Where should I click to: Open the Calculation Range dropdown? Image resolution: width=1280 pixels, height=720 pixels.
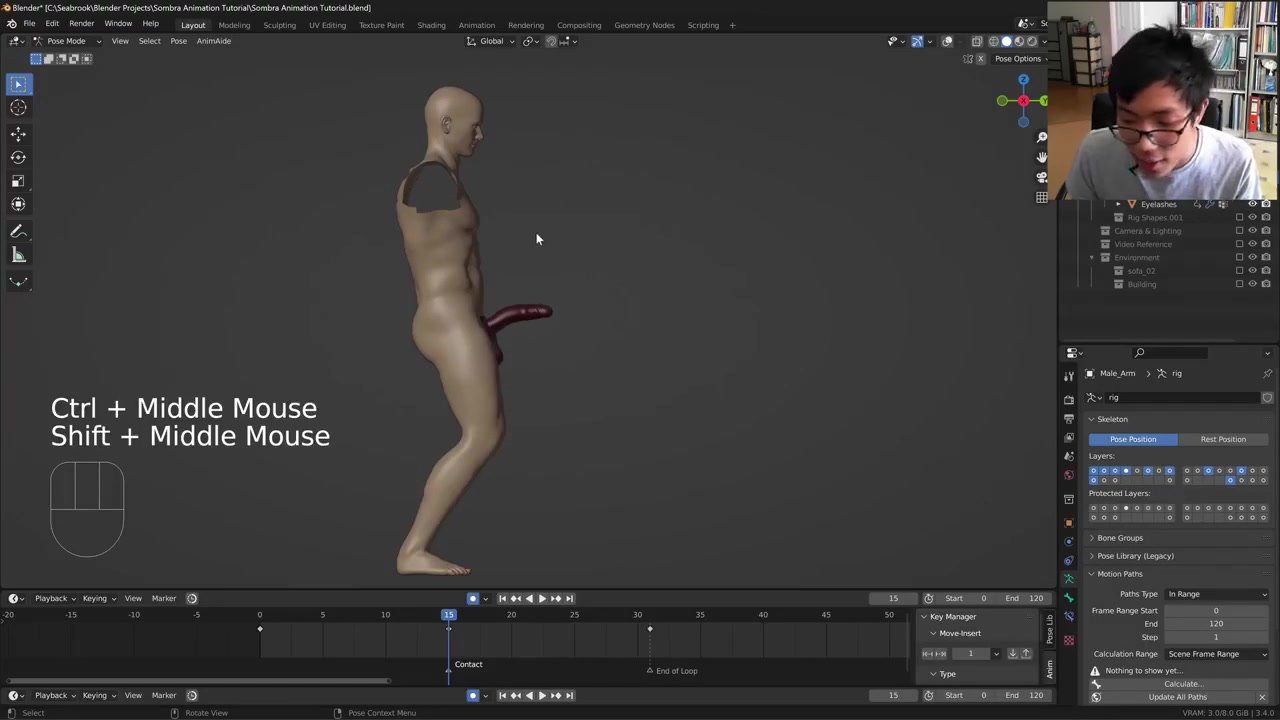pyautogui.click(x=1216, y=654)
